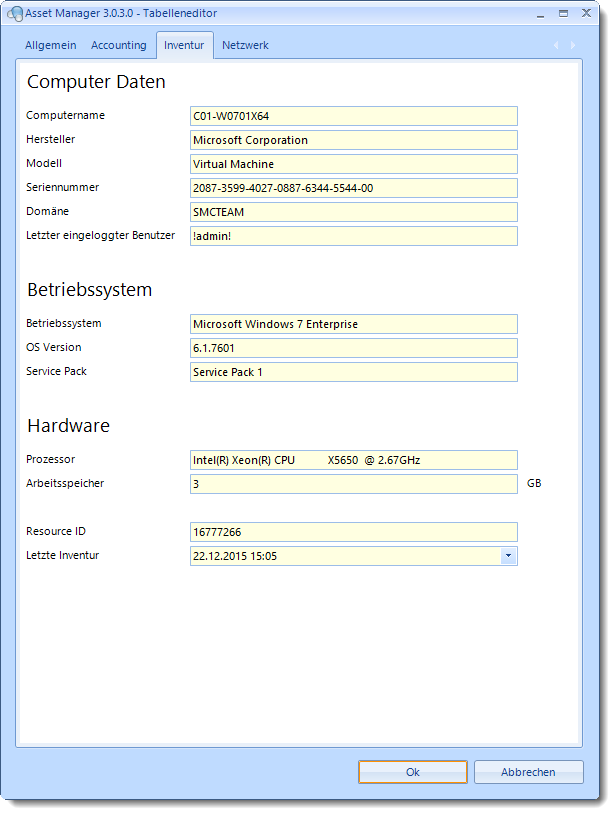Click the Ok button
This screenshot has height=815, width=615.
tap(413, 772)
